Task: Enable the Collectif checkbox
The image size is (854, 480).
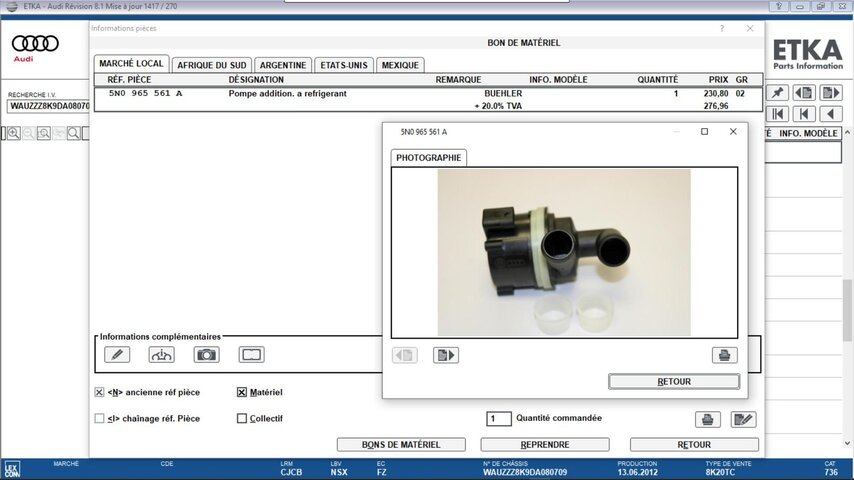Action: click(242, 418)
